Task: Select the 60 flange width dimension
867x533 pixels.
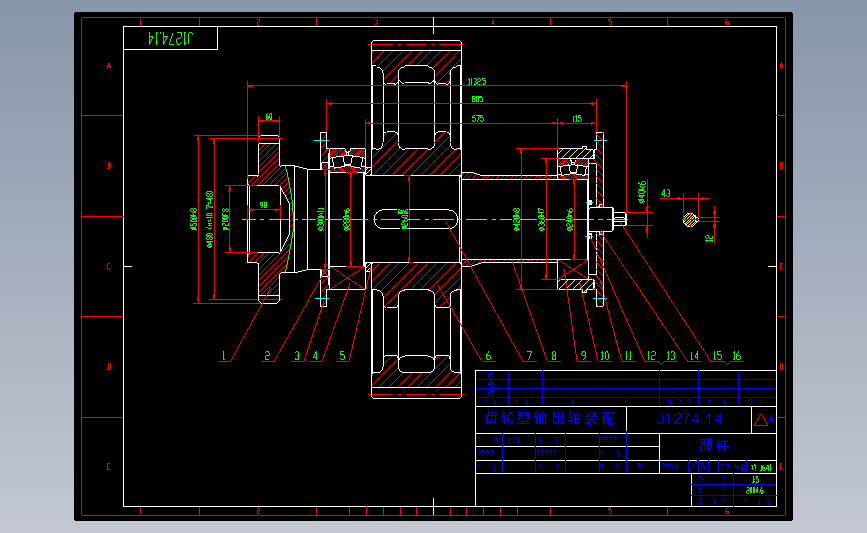Action: coord(269,117)
